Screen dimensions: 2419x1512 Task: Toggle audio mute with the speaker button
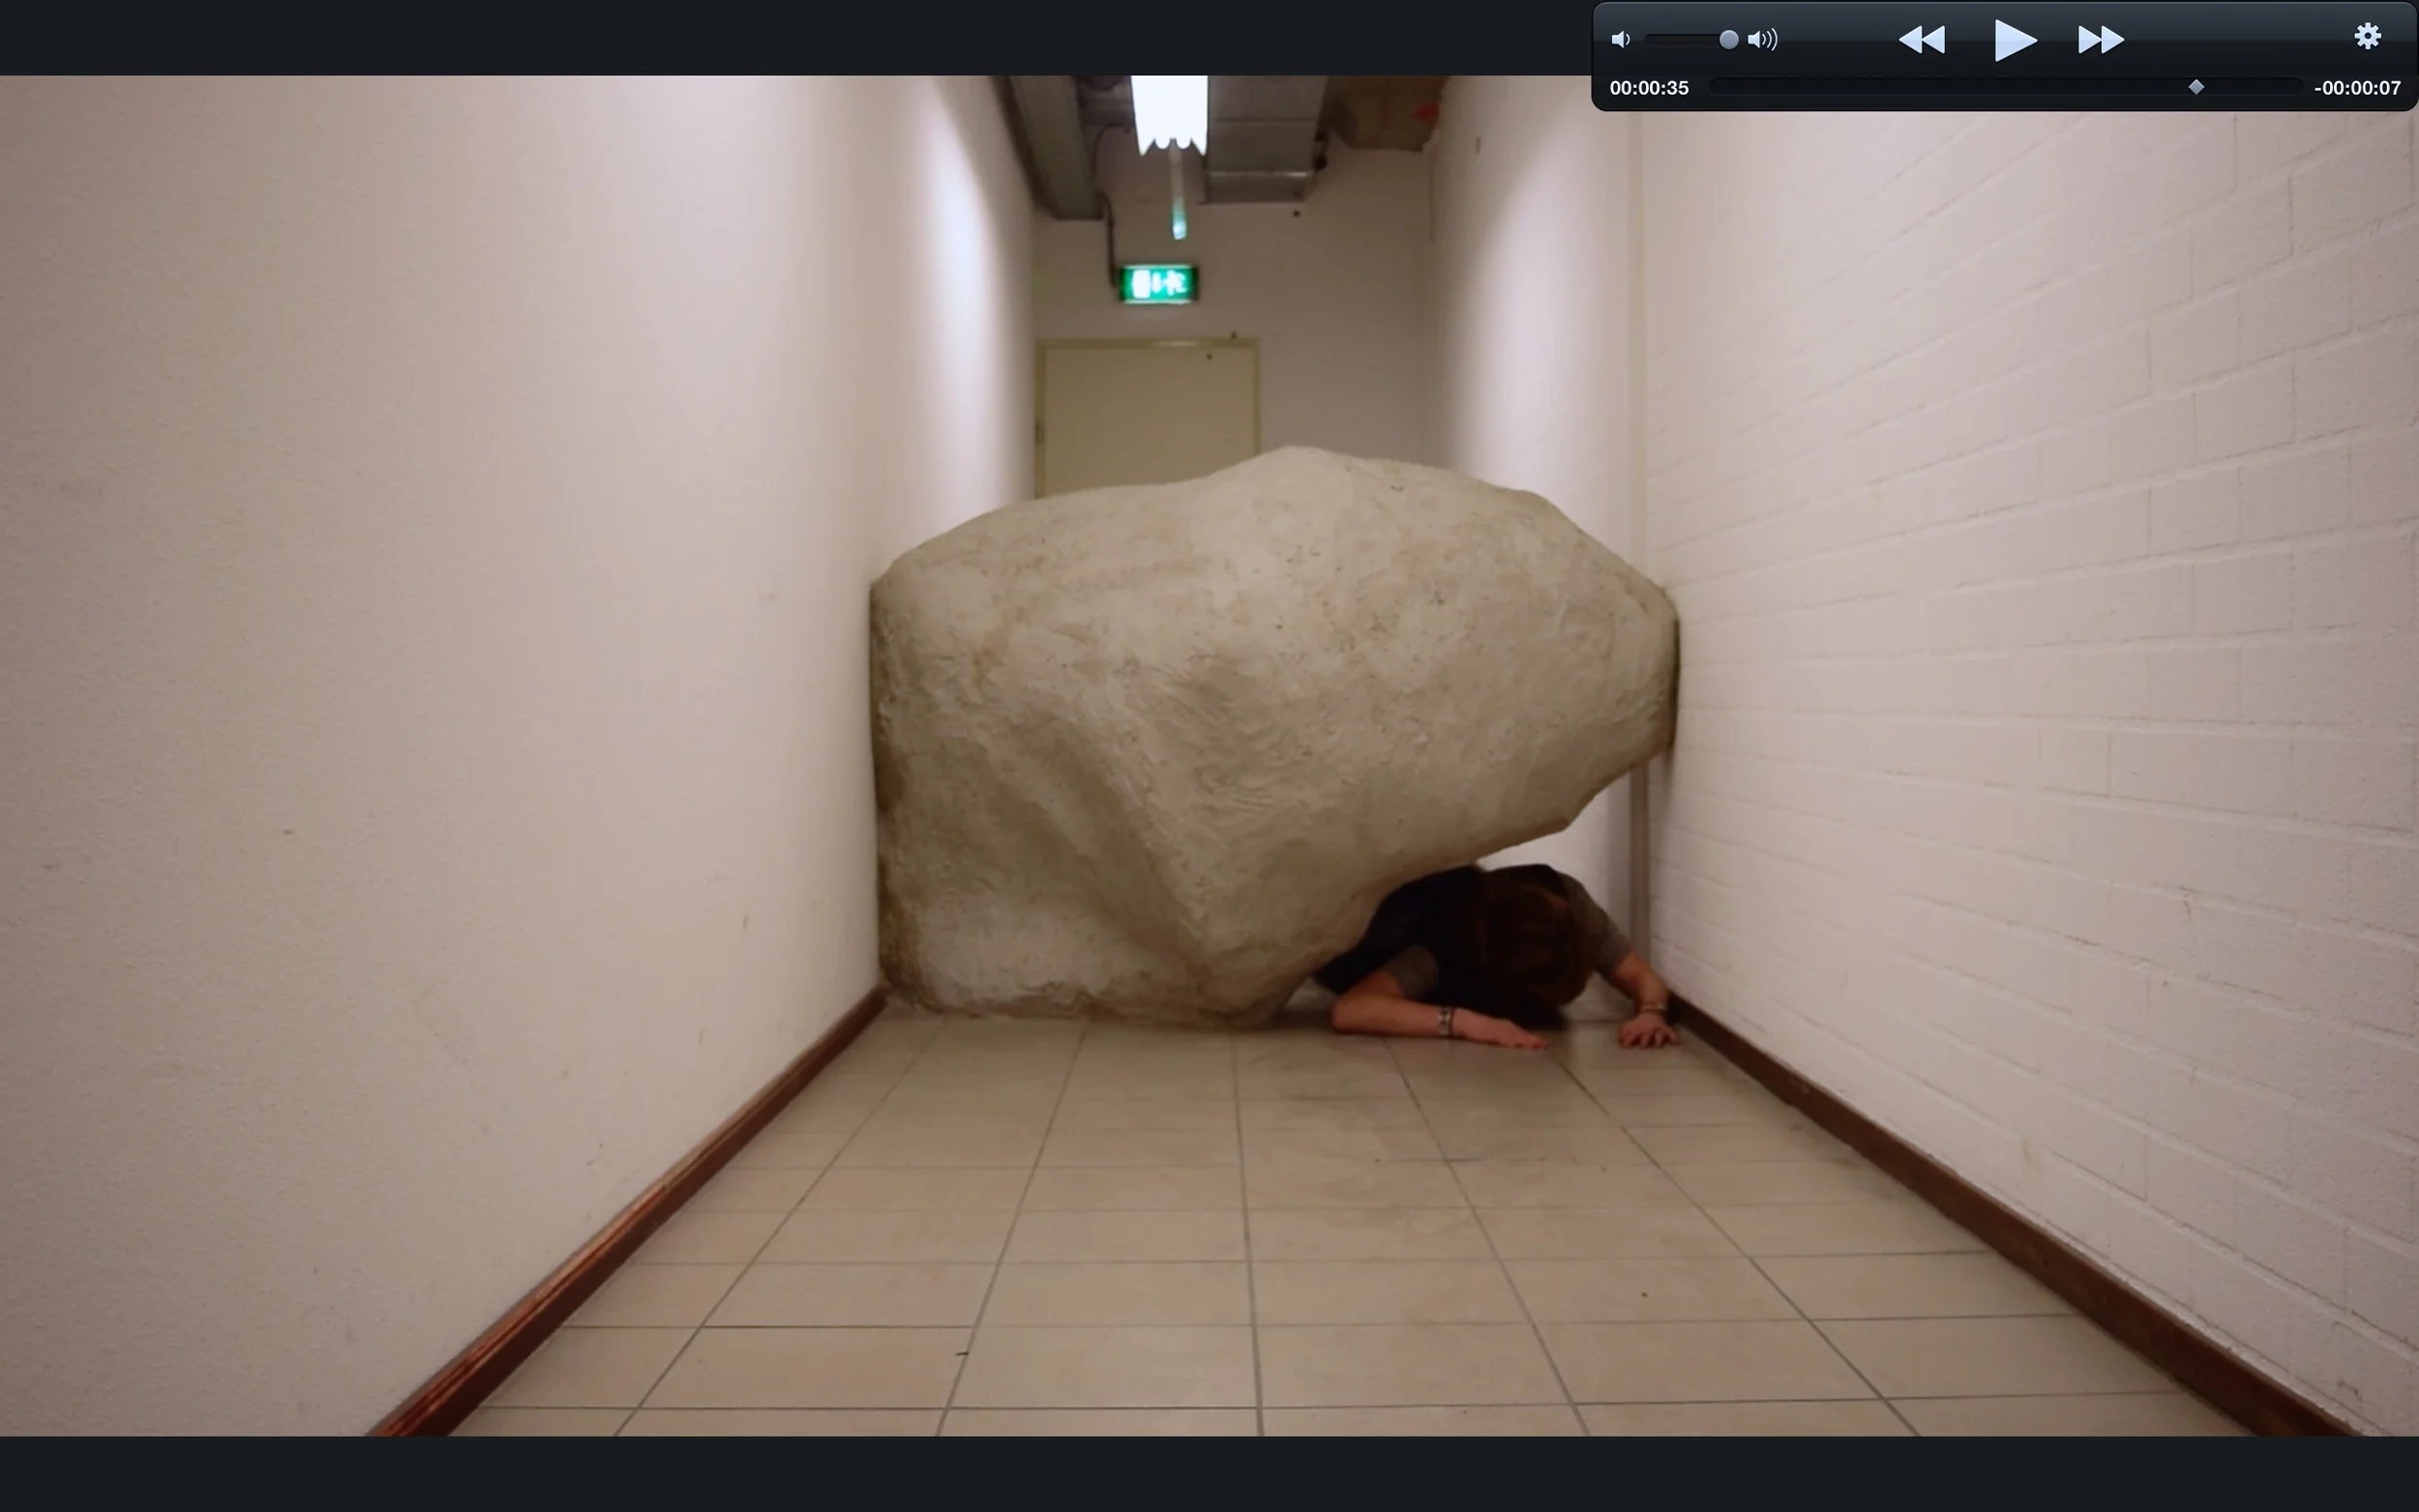[1622, 38]
